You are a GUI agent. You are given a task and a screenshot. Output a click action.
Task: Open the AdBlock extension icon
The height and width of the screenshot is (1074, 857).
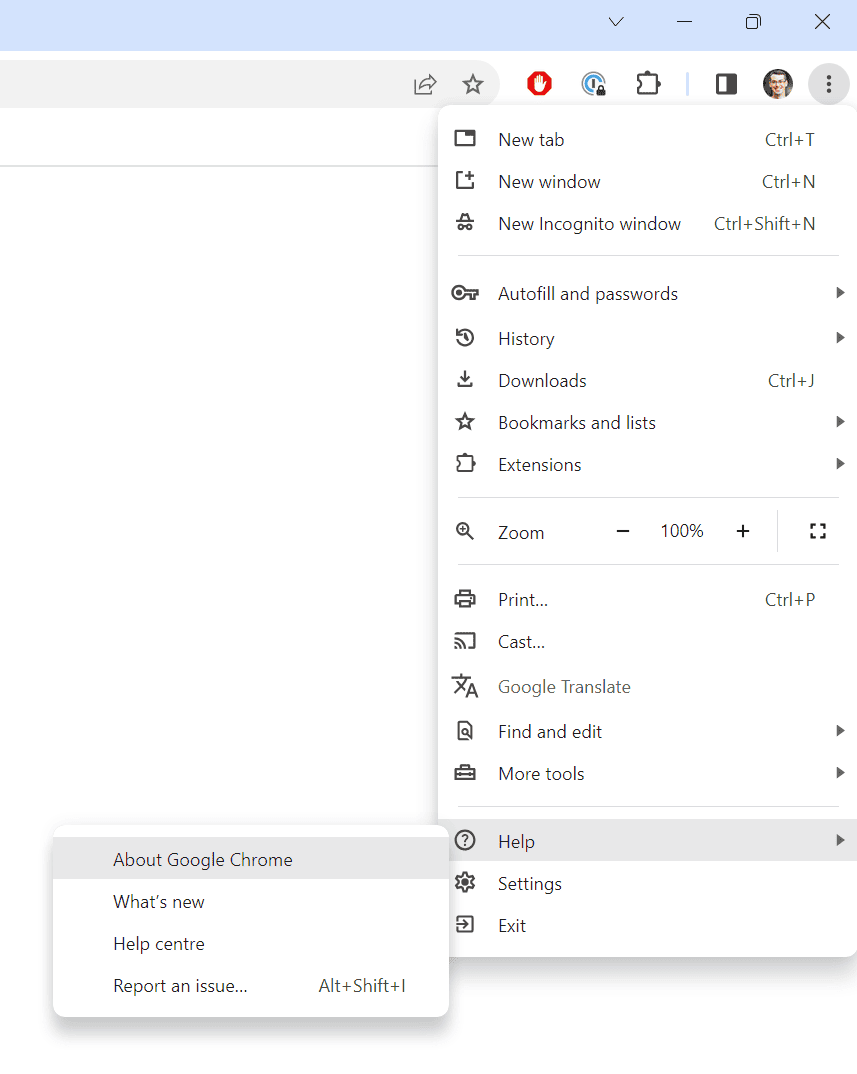[x=539, y=84]
